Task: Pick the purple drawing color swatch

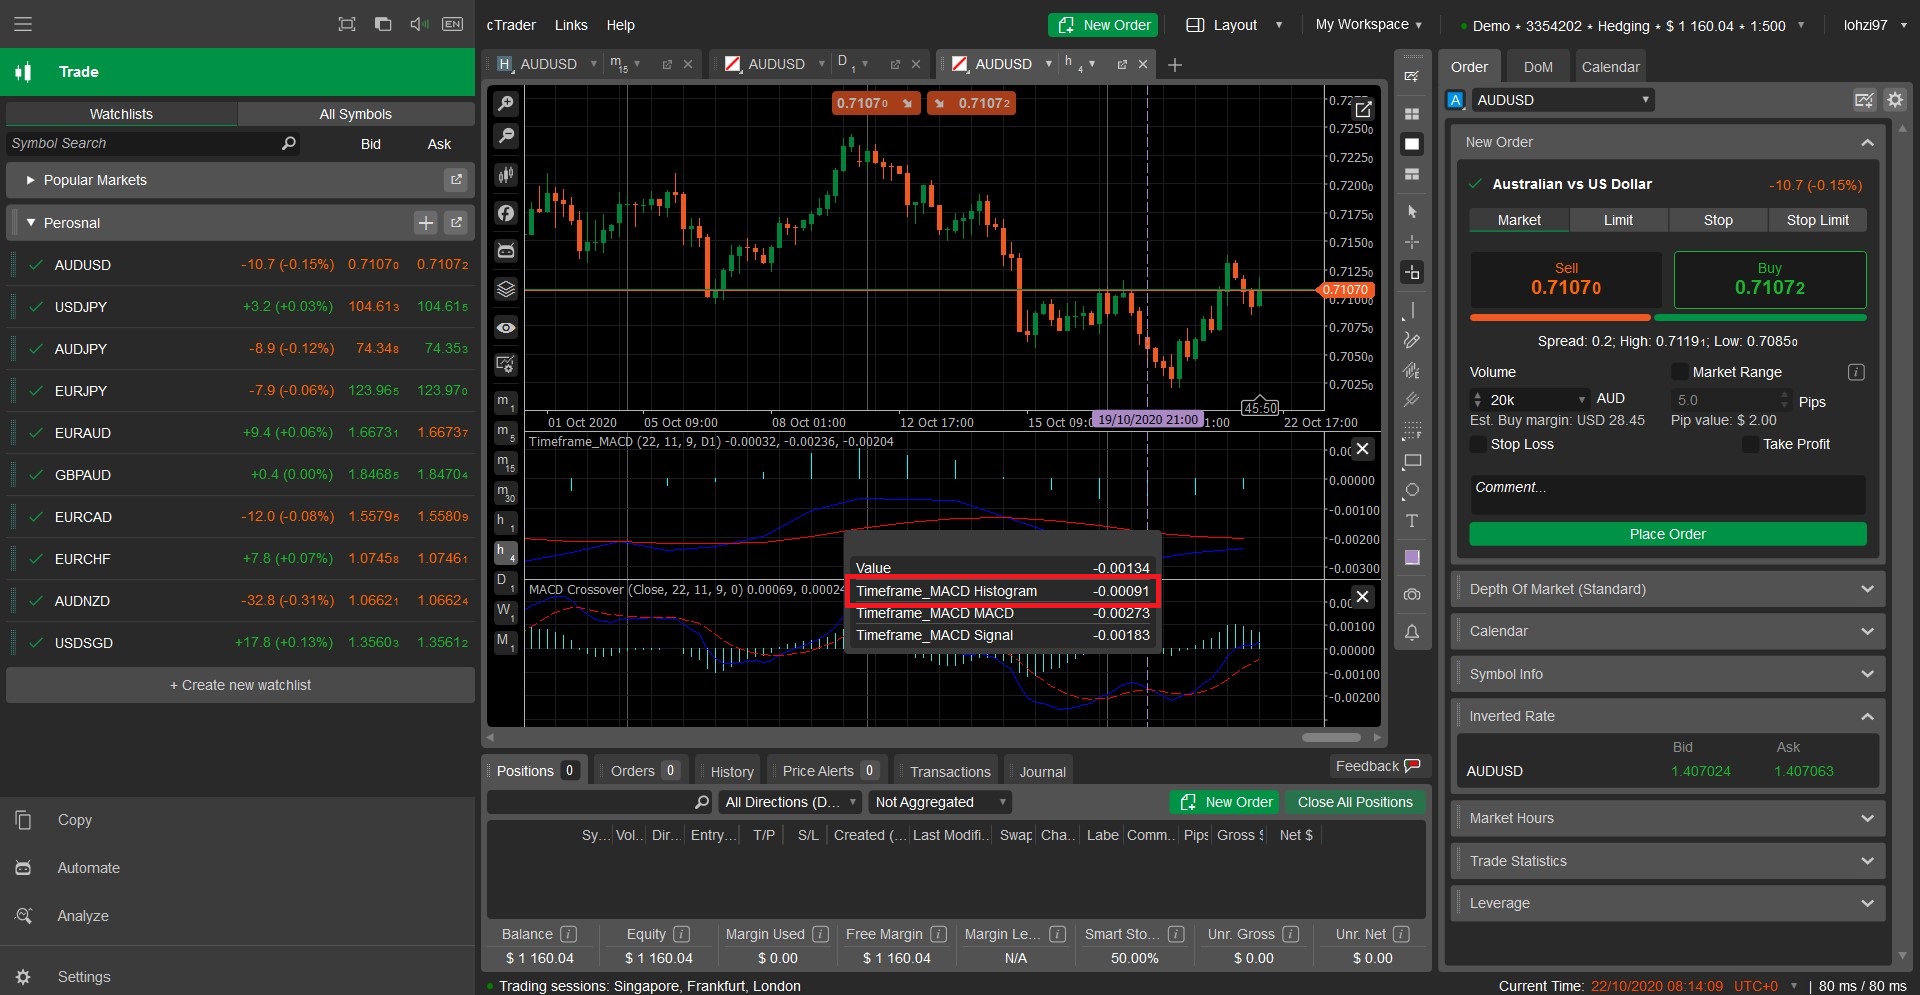Action: pyautogui.click(x=1412, y=558)
